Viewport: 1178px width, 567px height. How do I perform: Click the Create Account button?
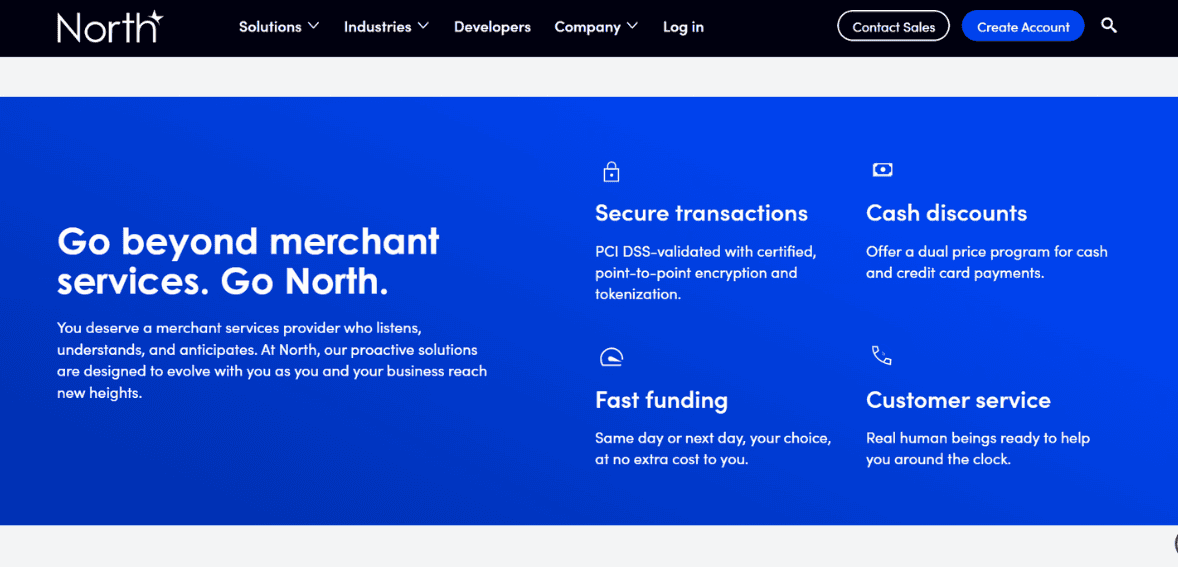point(1023,27)
